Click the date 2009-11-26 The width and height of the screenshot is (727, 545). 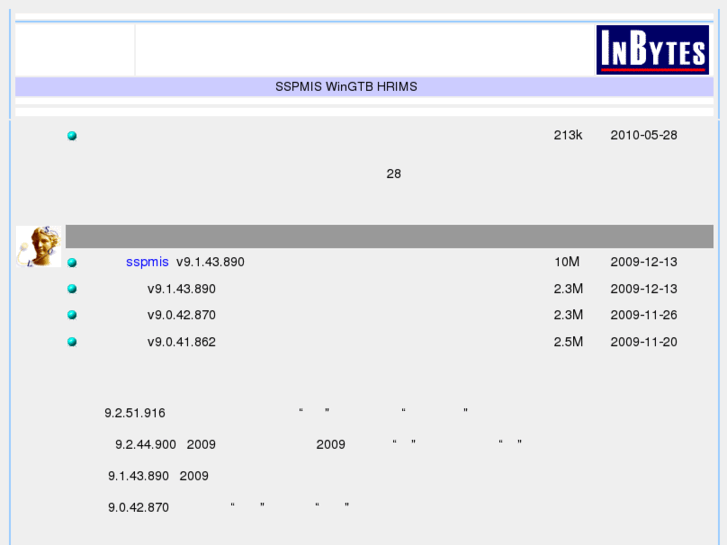tap(644, 315)
